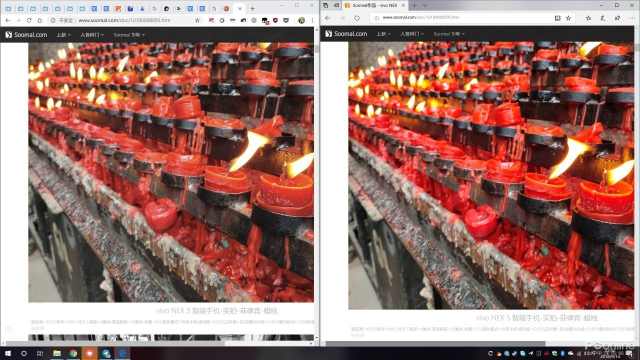The width and height of the screenshot is (640, 360).
Task: Open candle photo in left window
Action: coord(171,172)
